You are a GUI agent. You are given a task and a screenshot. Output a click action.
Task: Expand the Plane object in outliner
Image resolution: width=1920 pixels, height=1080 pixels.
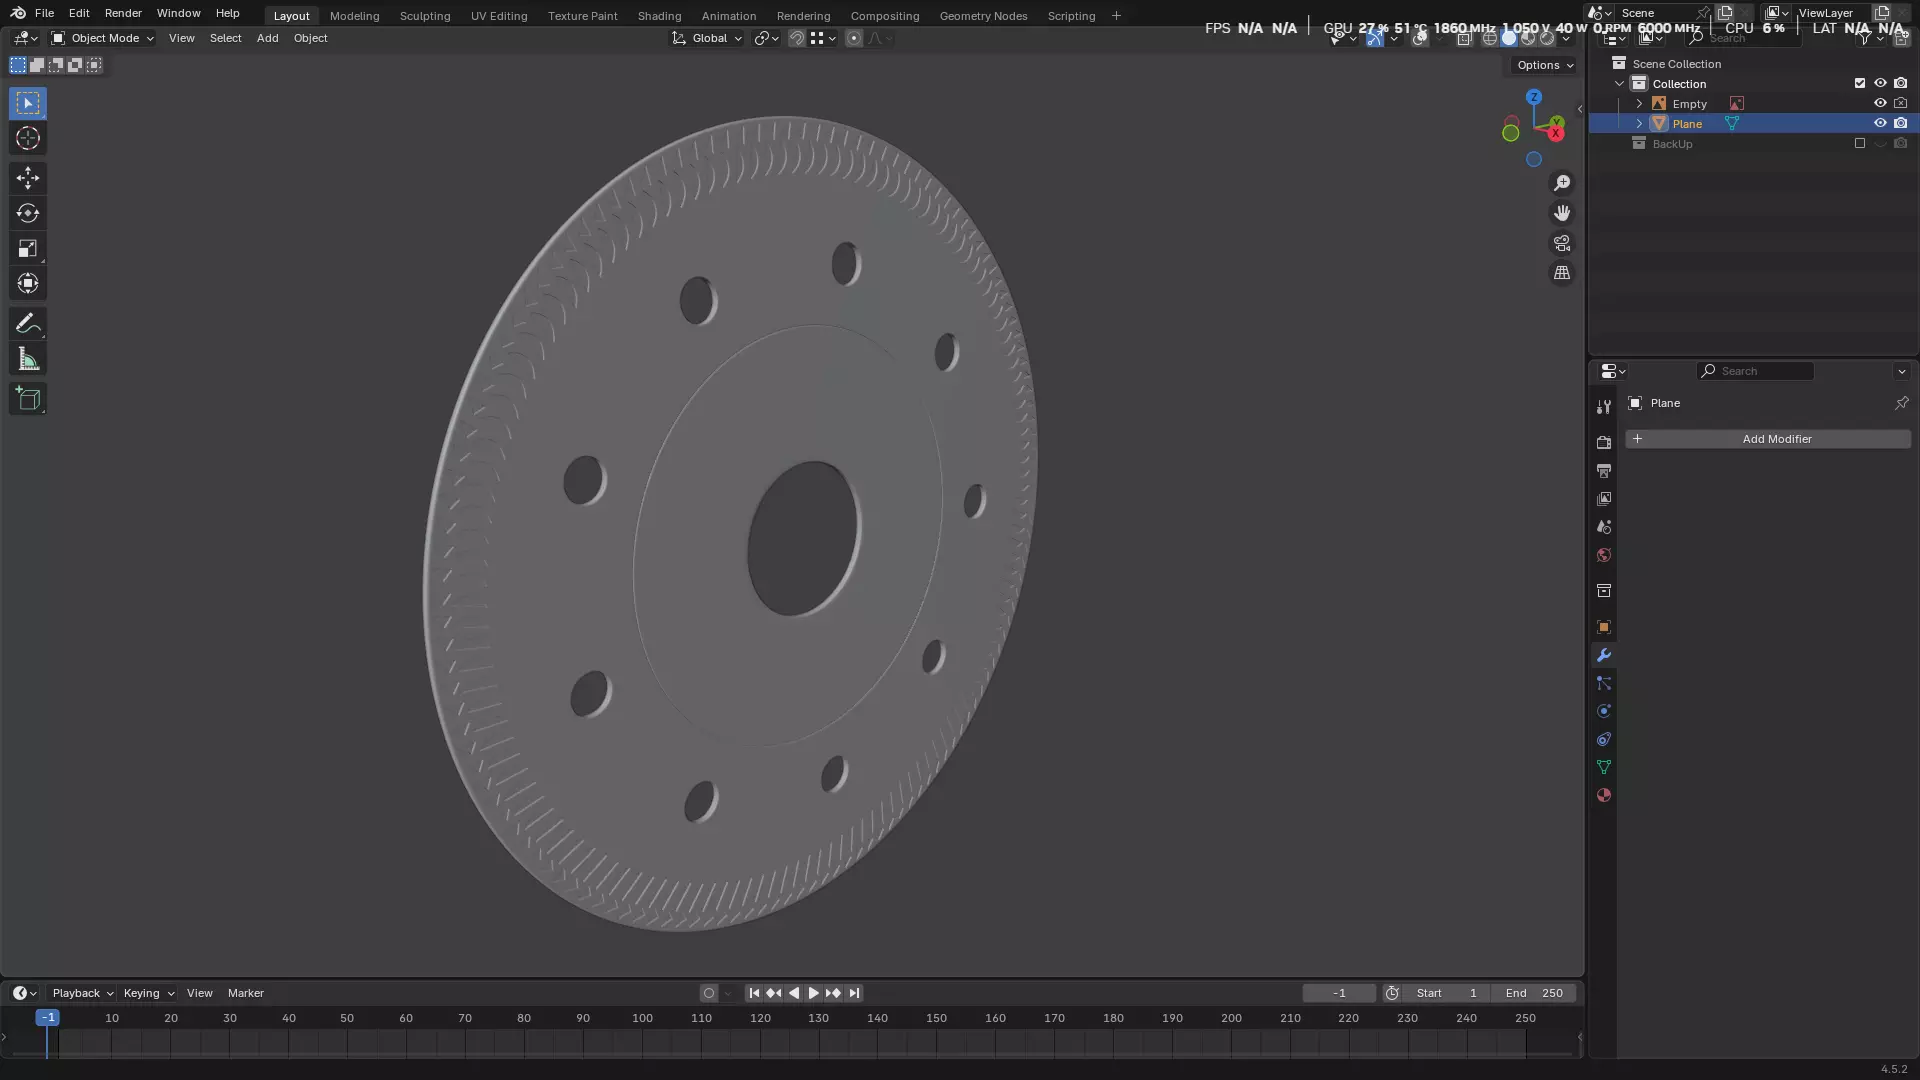pos(1639,123)
